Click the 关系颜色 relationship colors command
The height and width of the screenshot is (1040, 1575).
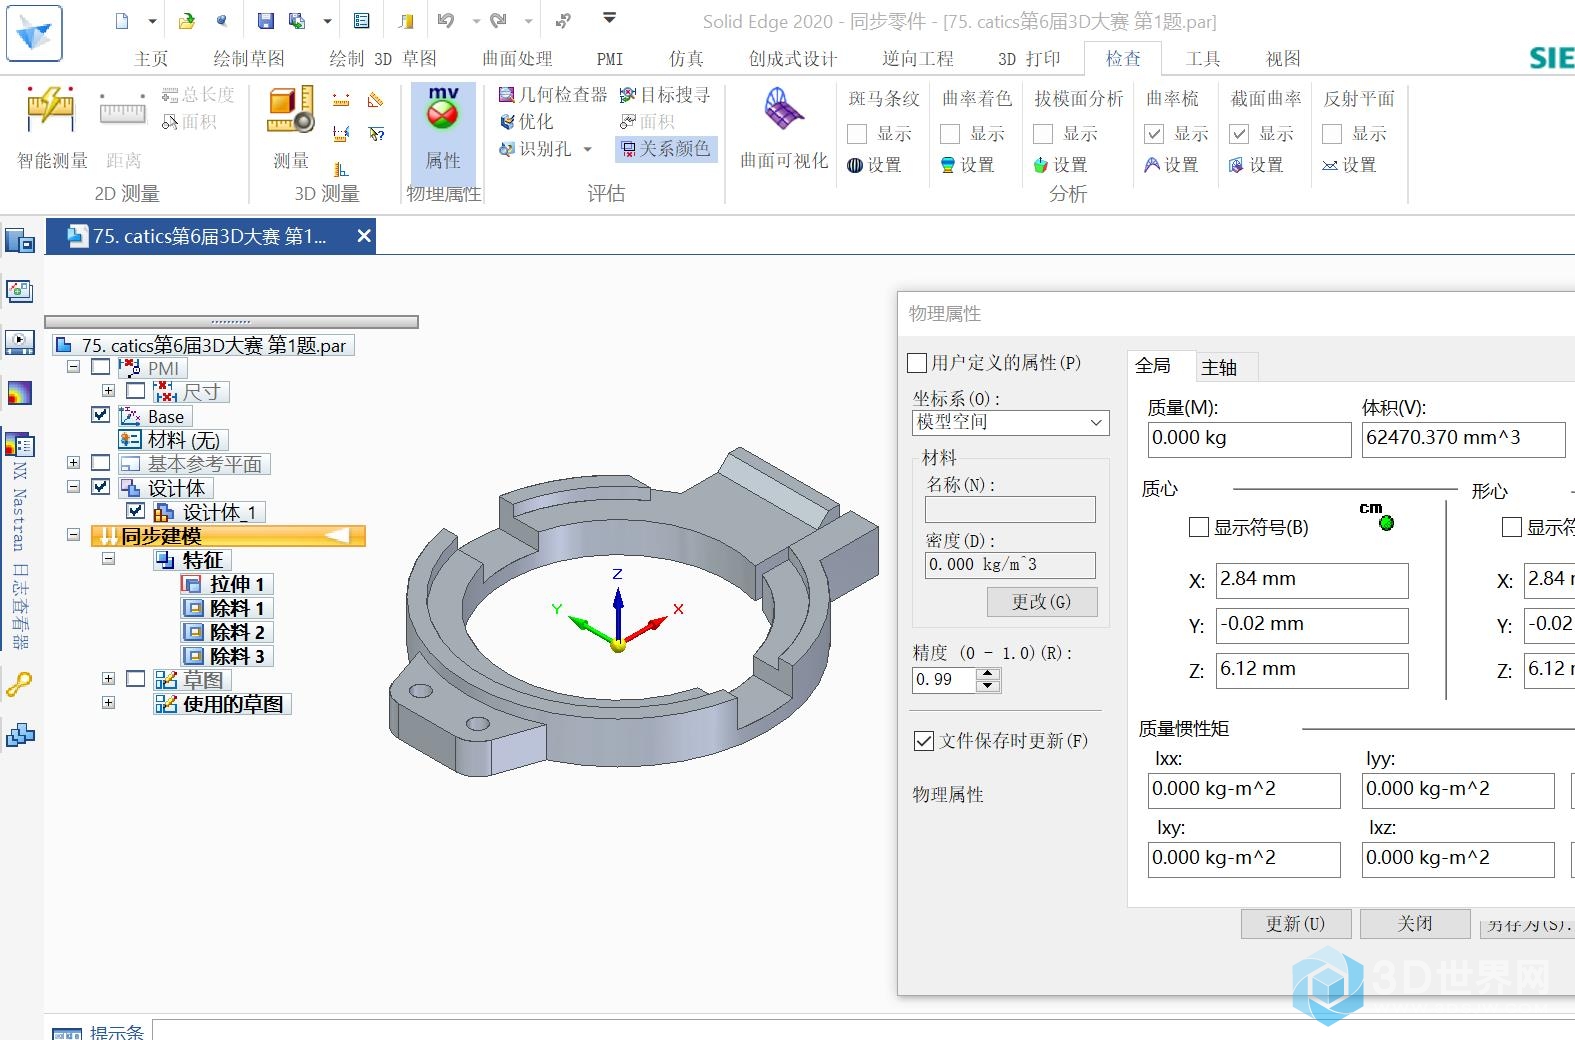click(666, 149)
